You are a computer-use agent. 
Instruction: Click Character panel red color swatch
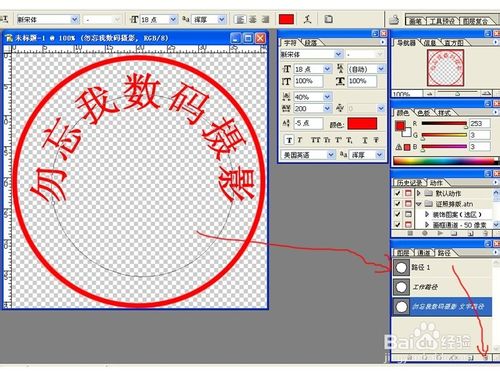[x=362, y=123]
